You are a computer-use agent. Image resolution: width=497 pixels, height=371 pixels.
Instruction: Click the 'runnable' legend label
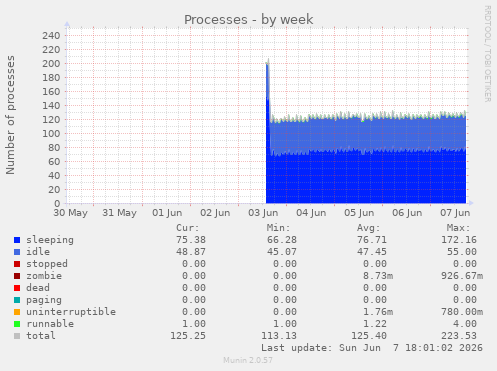click(x=50, y=324)
